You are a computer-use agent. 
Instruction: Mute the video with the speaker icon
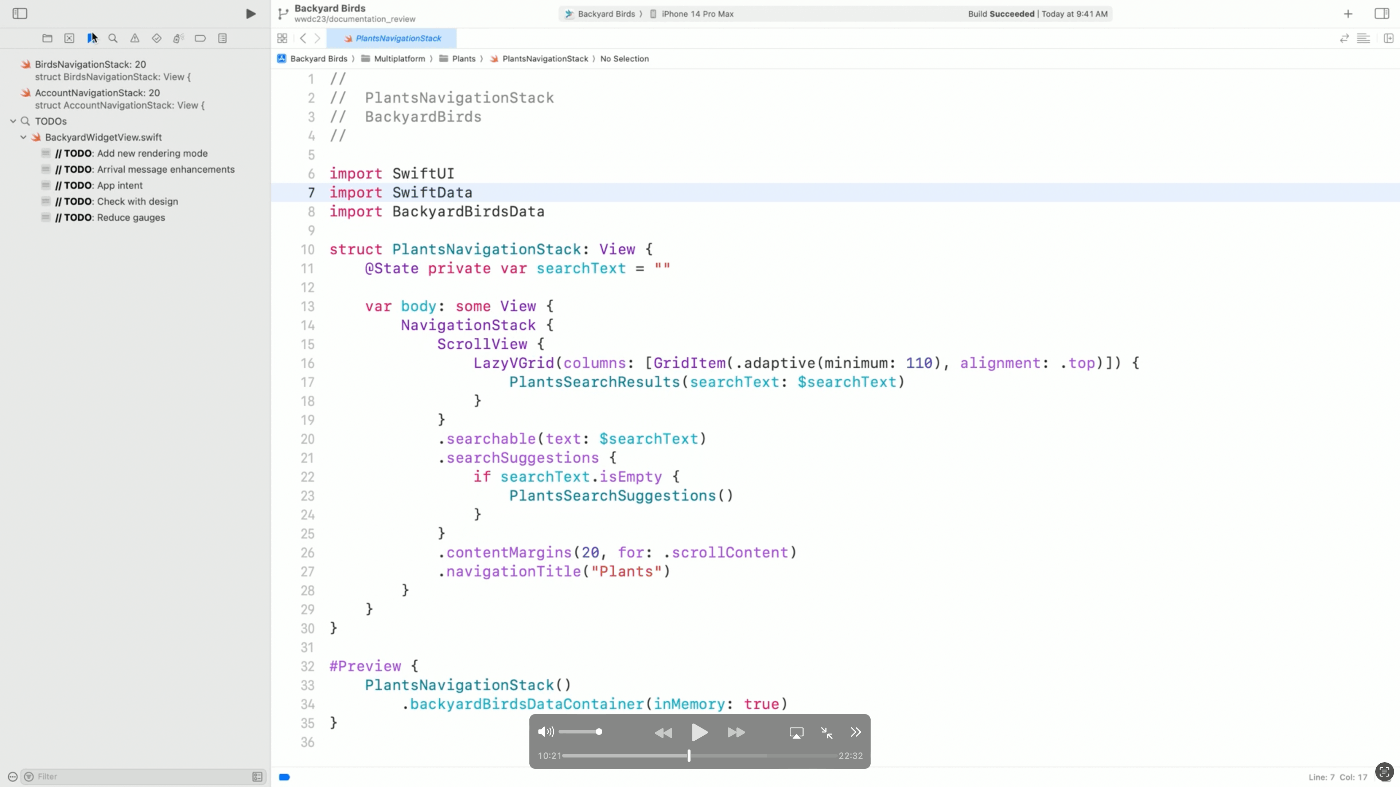coord(545,732)
